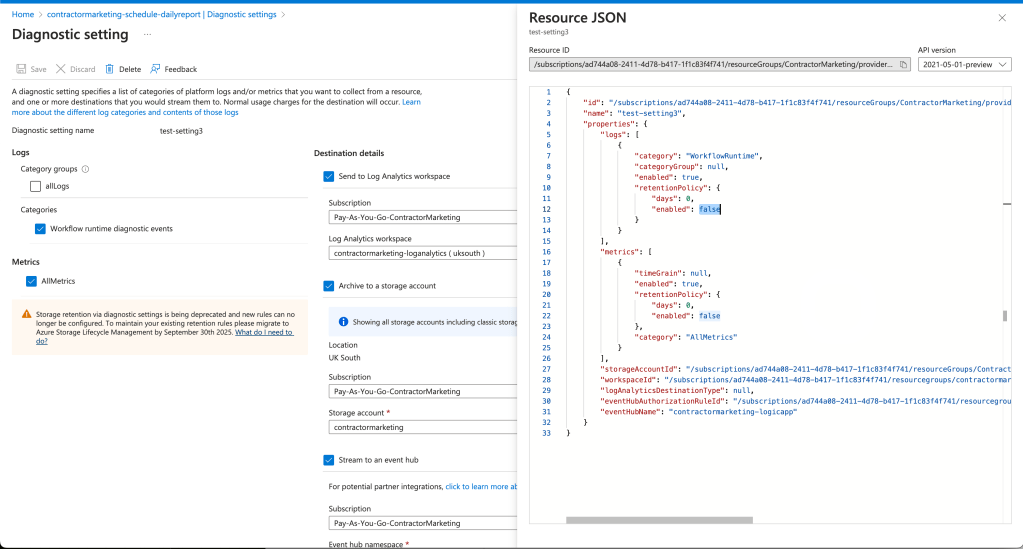
Task: Enable the allLogs checkbox
Action: pyautogui.click(x=35, y=187)
